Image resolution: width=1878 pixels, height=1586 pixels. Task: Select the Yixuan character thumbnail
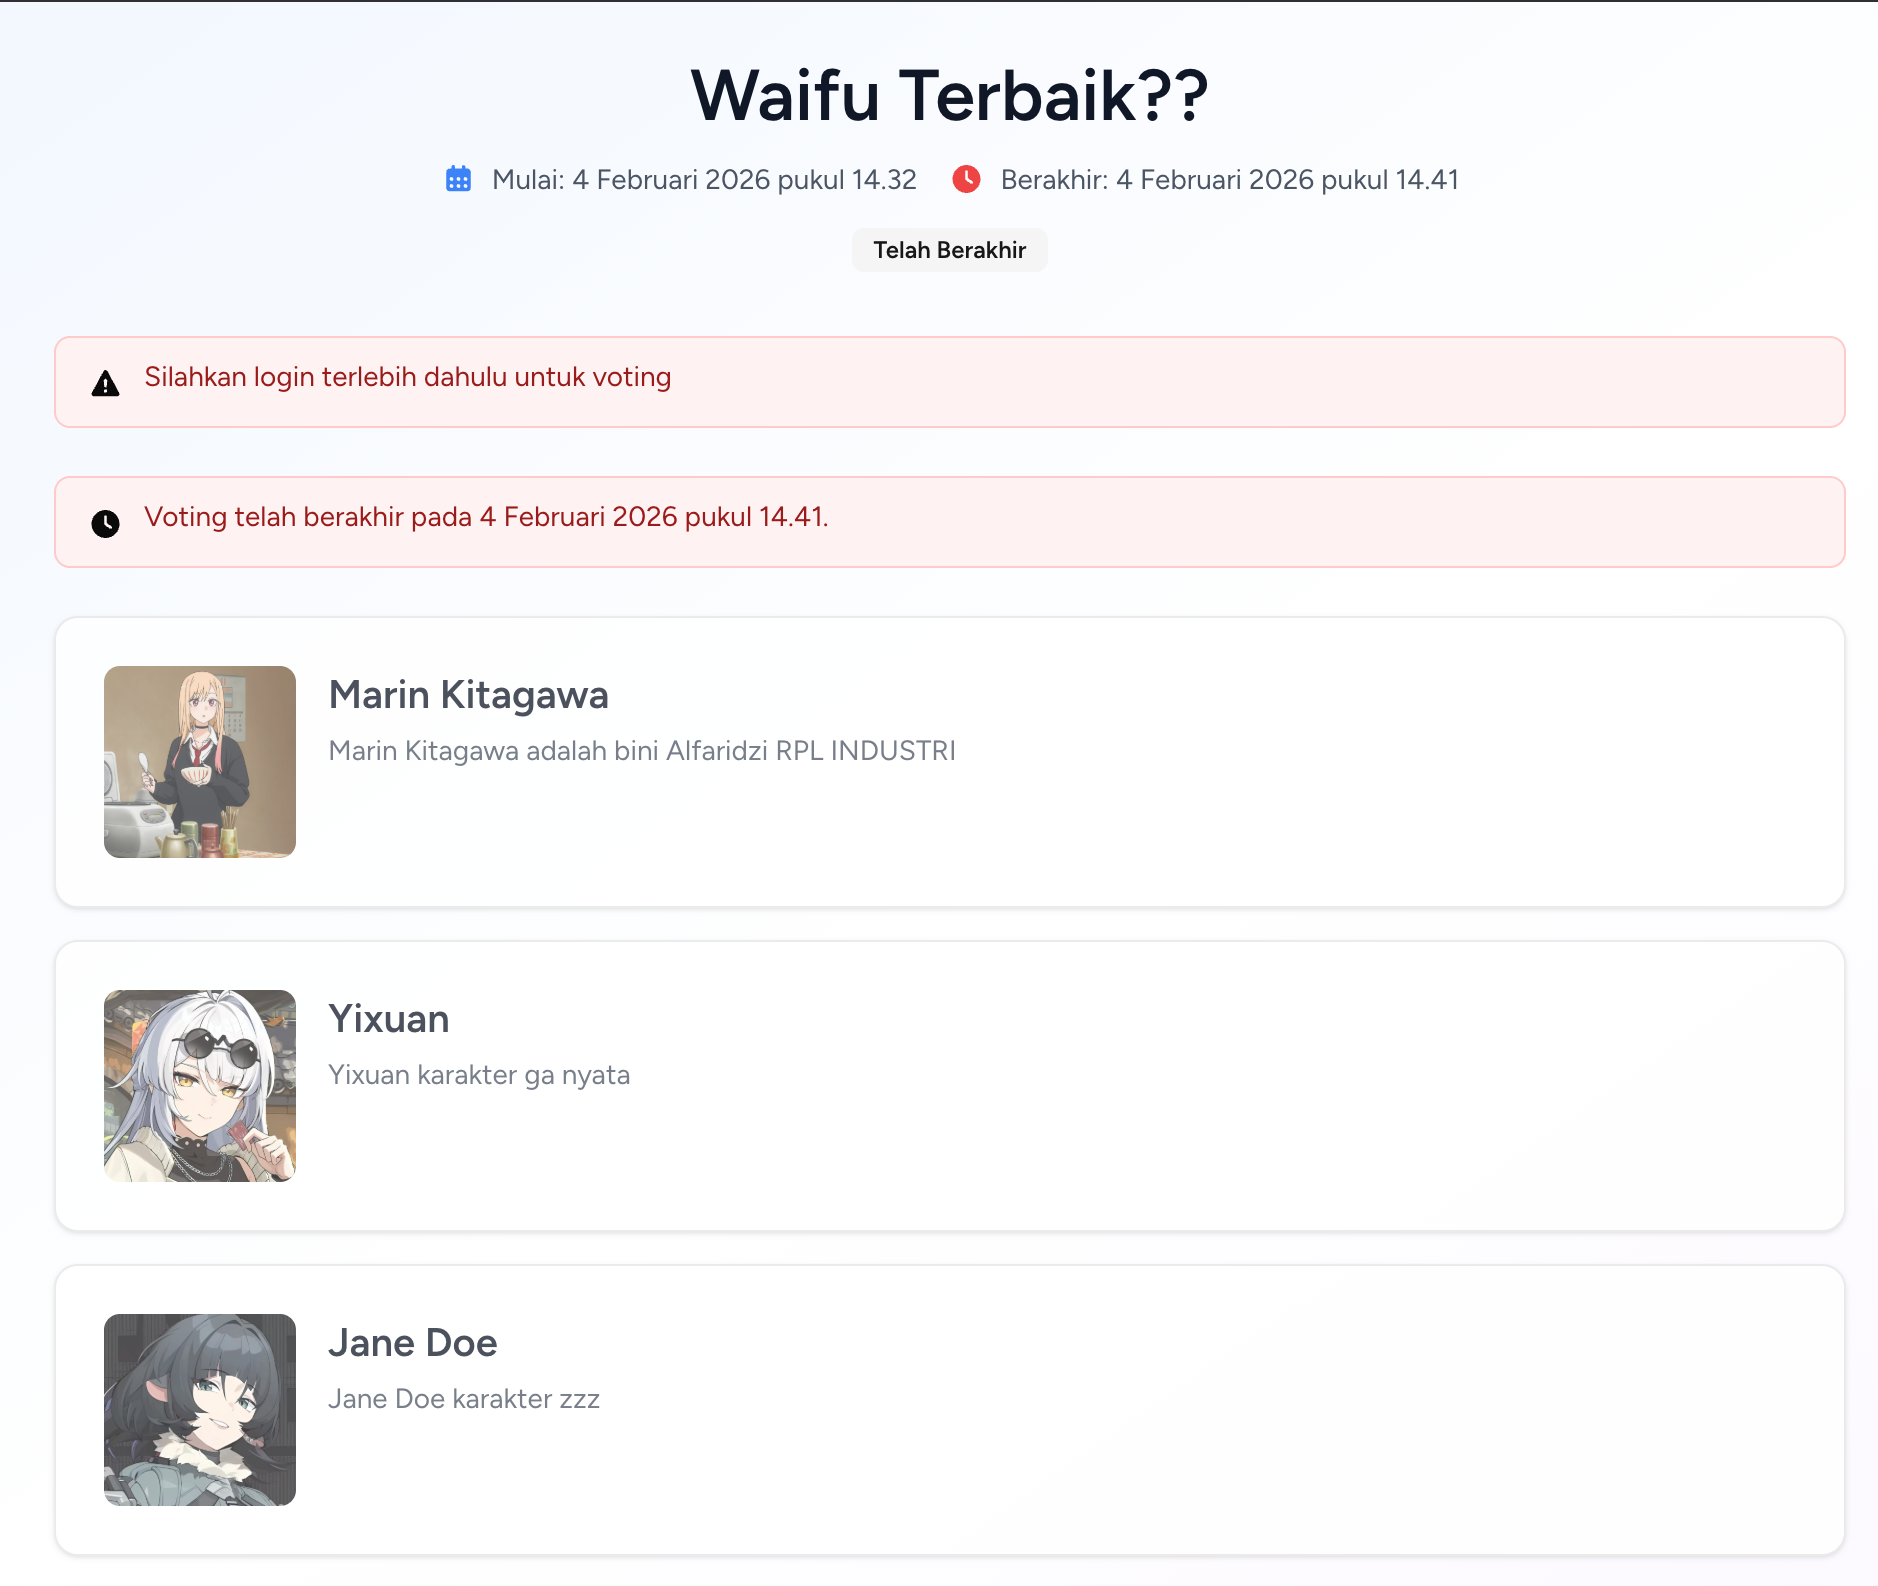200,1086
